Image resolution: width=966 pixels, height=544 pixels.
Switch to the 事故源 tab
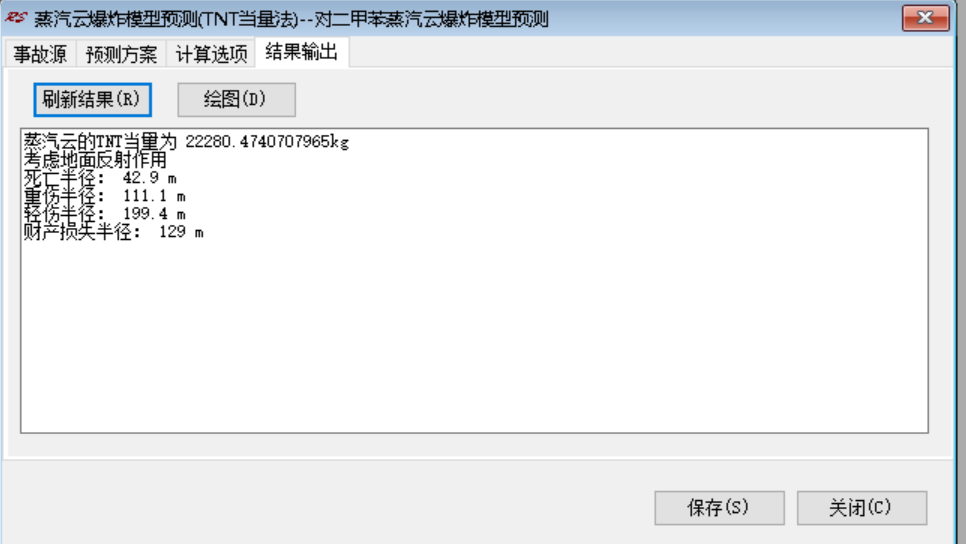point(40,54)
